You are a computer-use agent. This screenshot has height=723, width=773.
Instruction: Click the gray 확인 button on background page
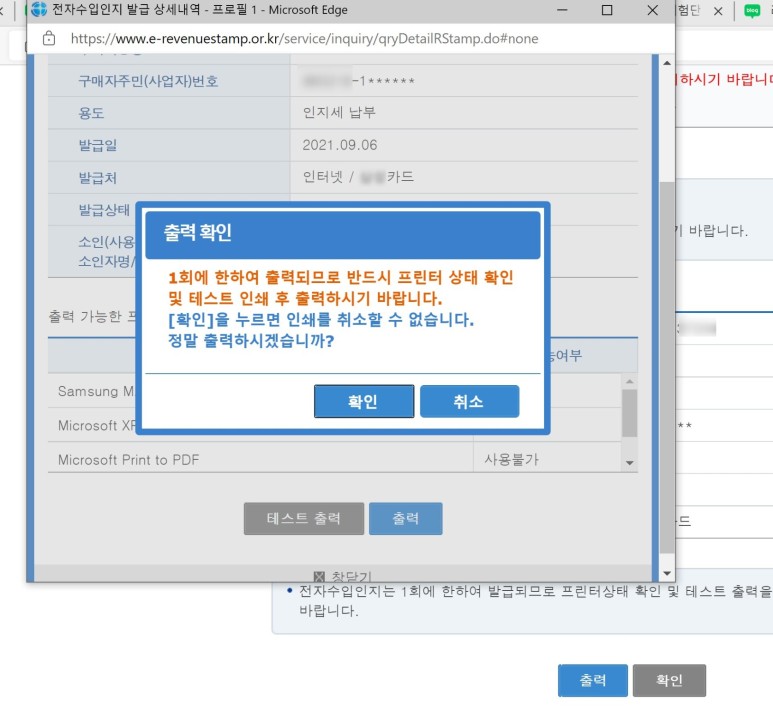(669, 680)
